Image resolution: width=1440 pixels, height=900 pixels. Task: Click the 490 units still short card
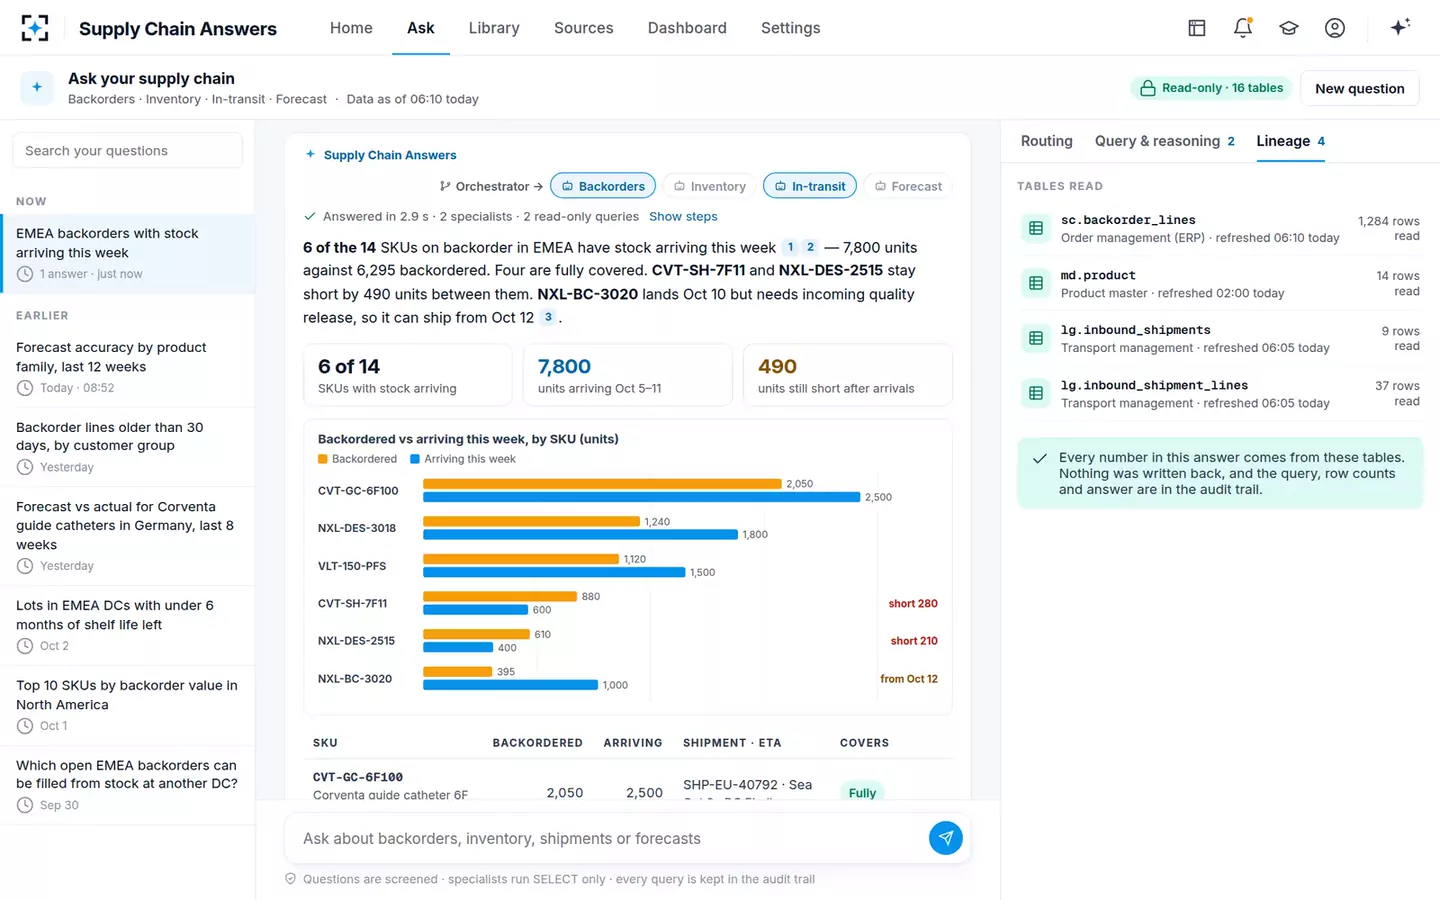pyautogui.click(x=848, y=375)
